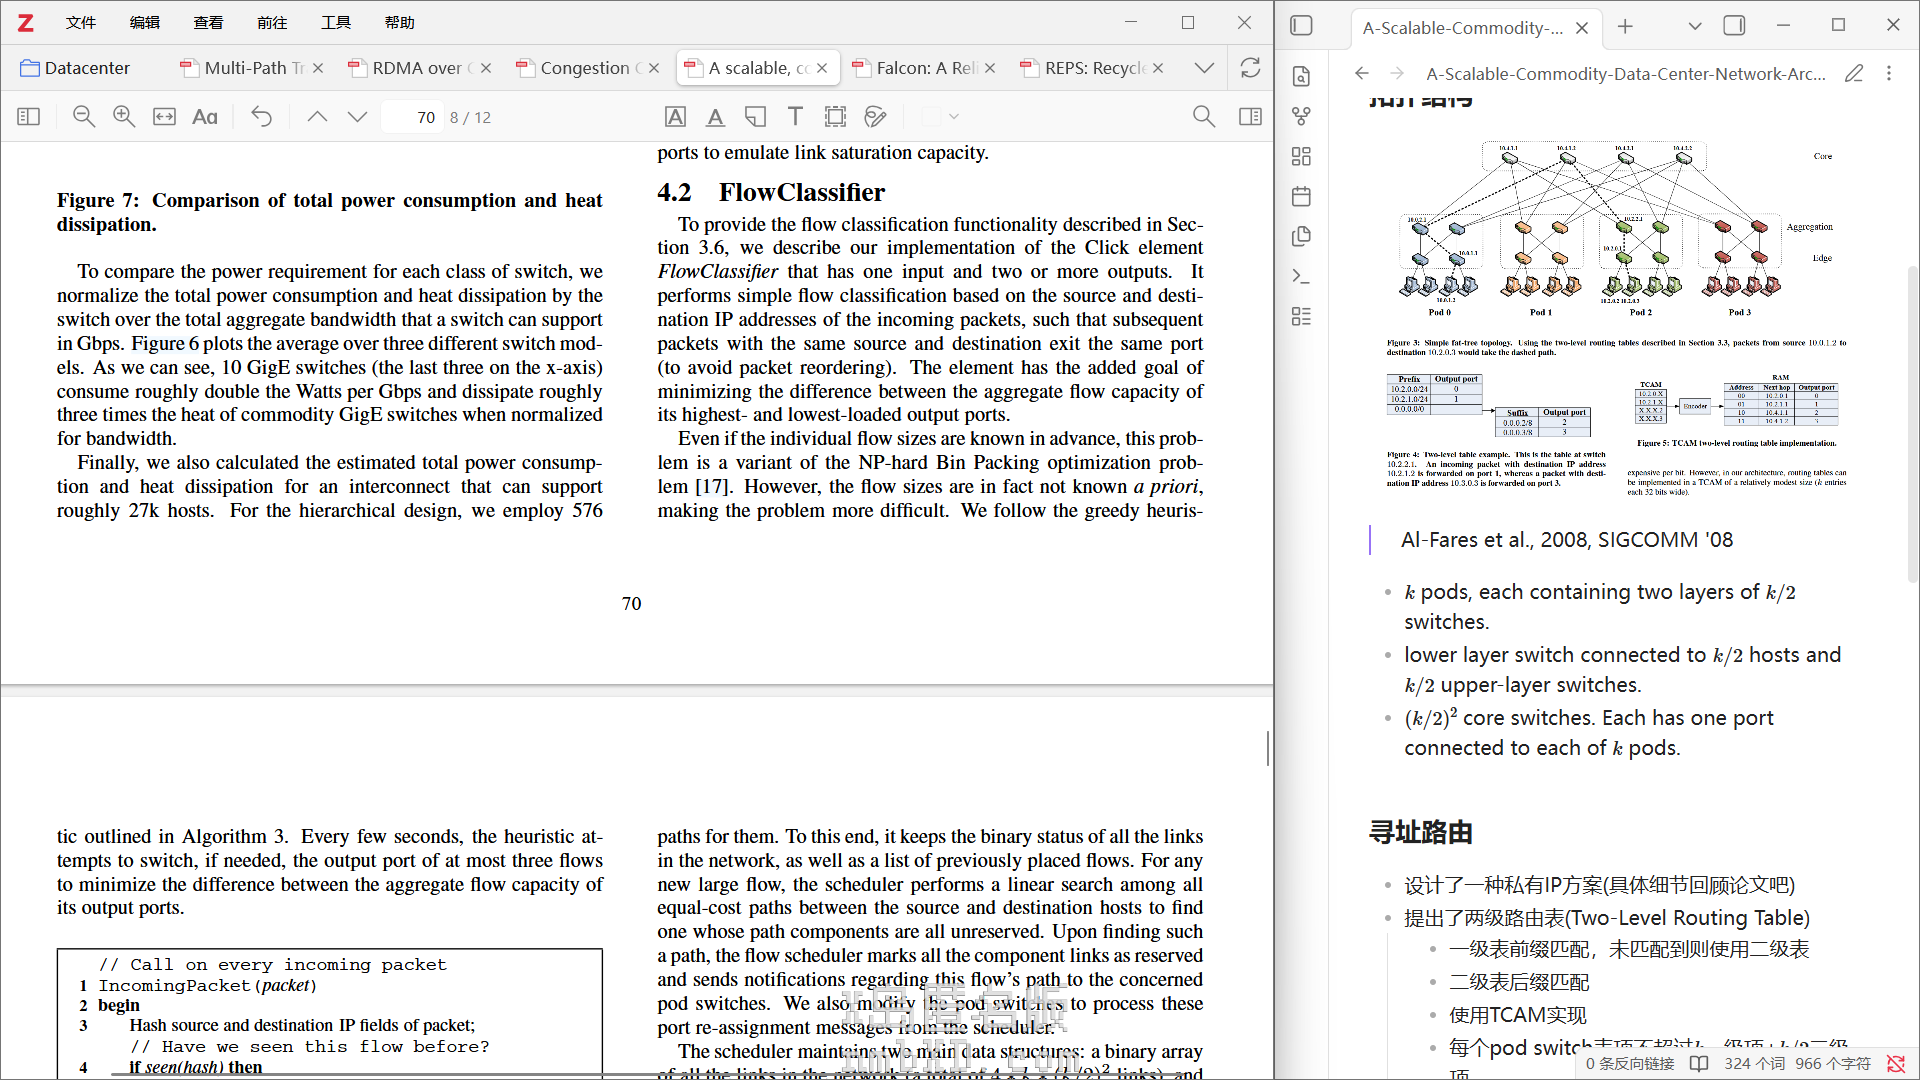Expand Obsidian tab list chevron
The width and height of the screenshot is (1920, 1080).
1694,26
